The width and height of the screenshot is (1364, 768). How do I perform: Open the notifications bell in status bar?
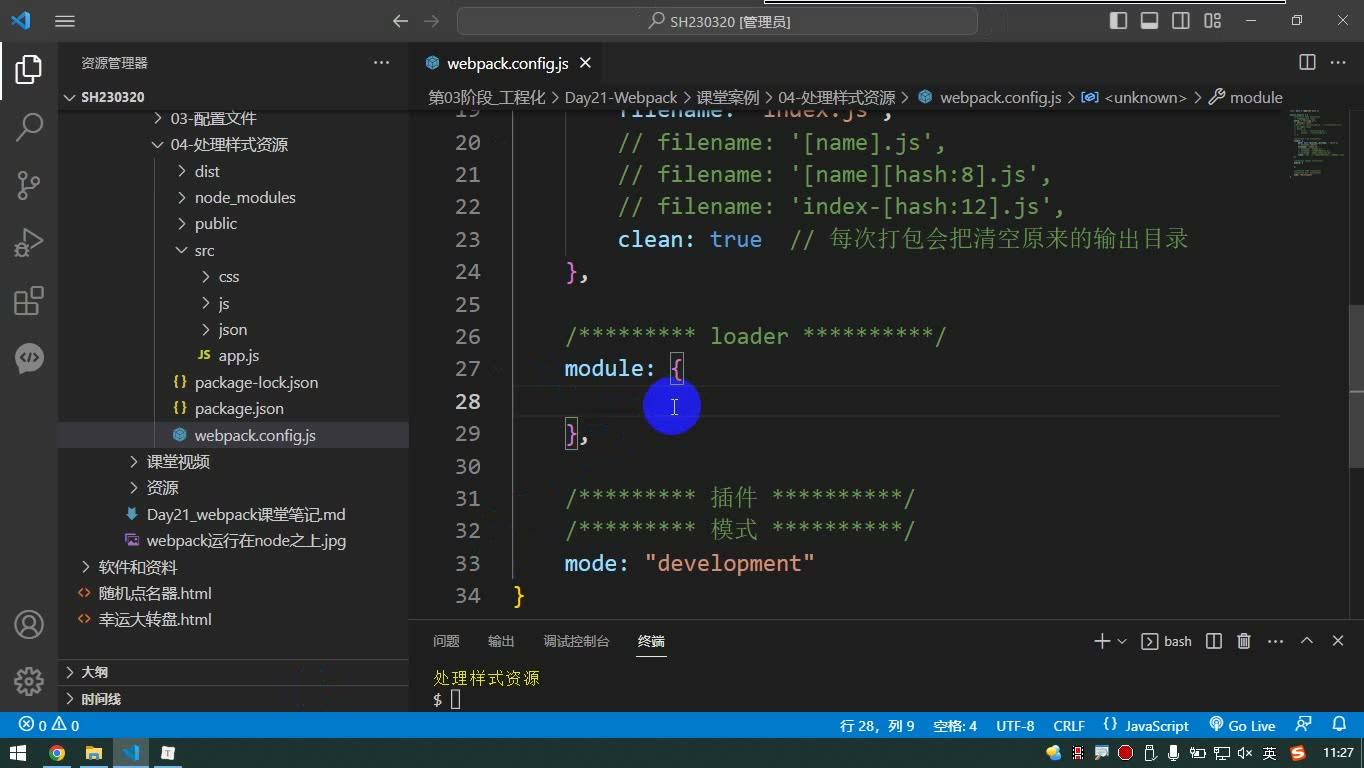click(x=1339, y=725)
